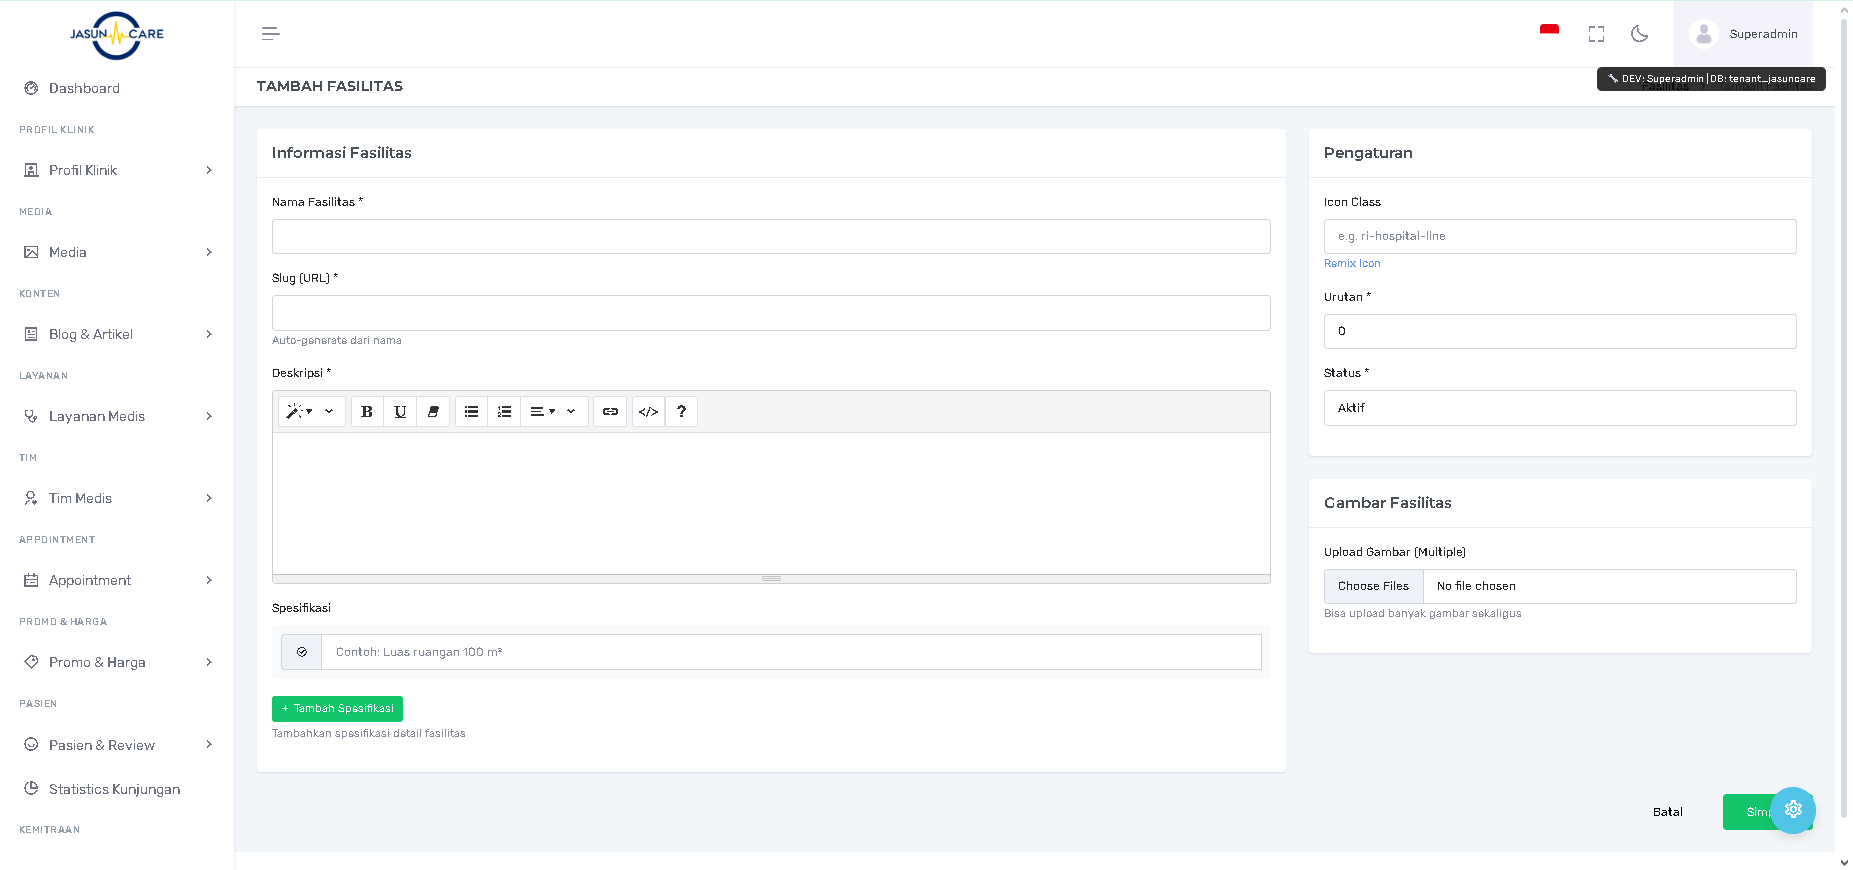Click the Tambah Spesifikasi button

[337, 709]
